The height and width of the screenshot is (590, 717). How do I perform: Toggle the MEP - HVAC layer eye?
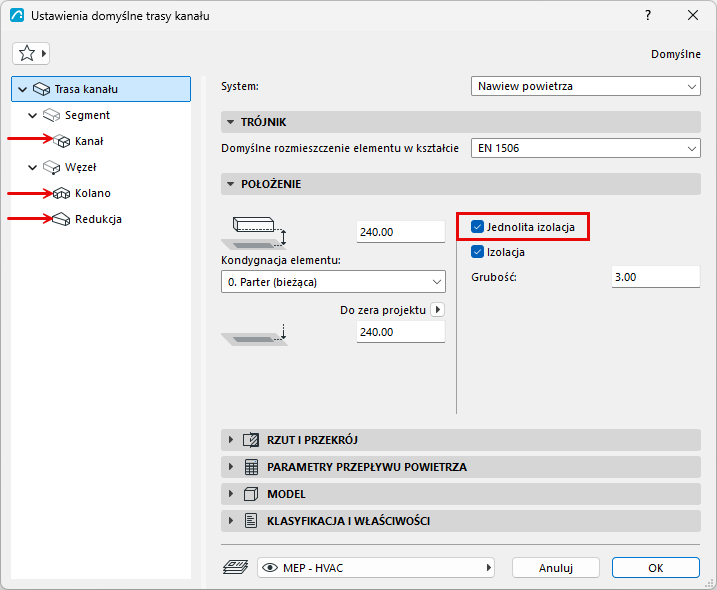click(x=270, y=568)
